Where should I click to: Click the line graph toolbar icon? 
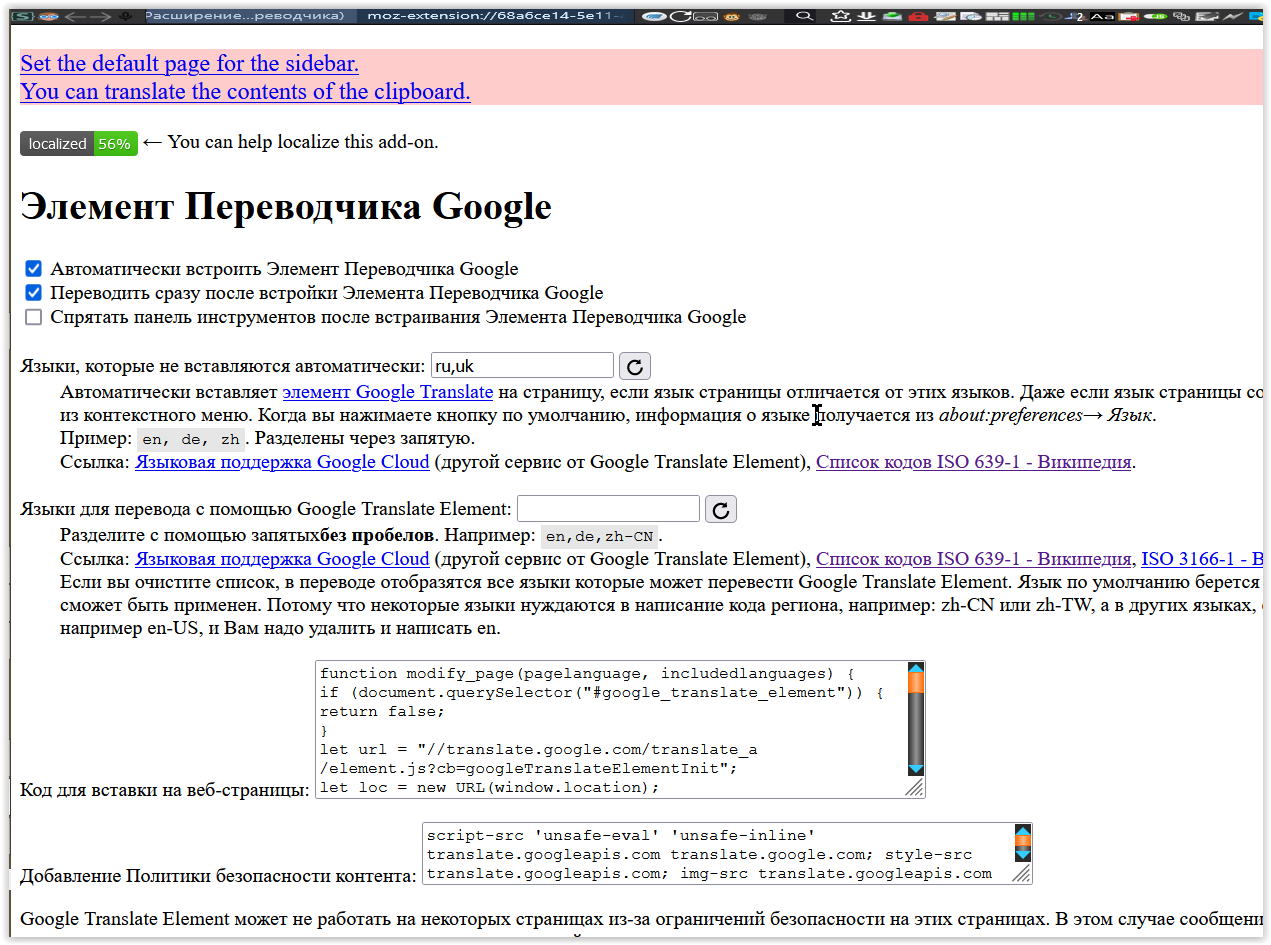coord(1231,16)
